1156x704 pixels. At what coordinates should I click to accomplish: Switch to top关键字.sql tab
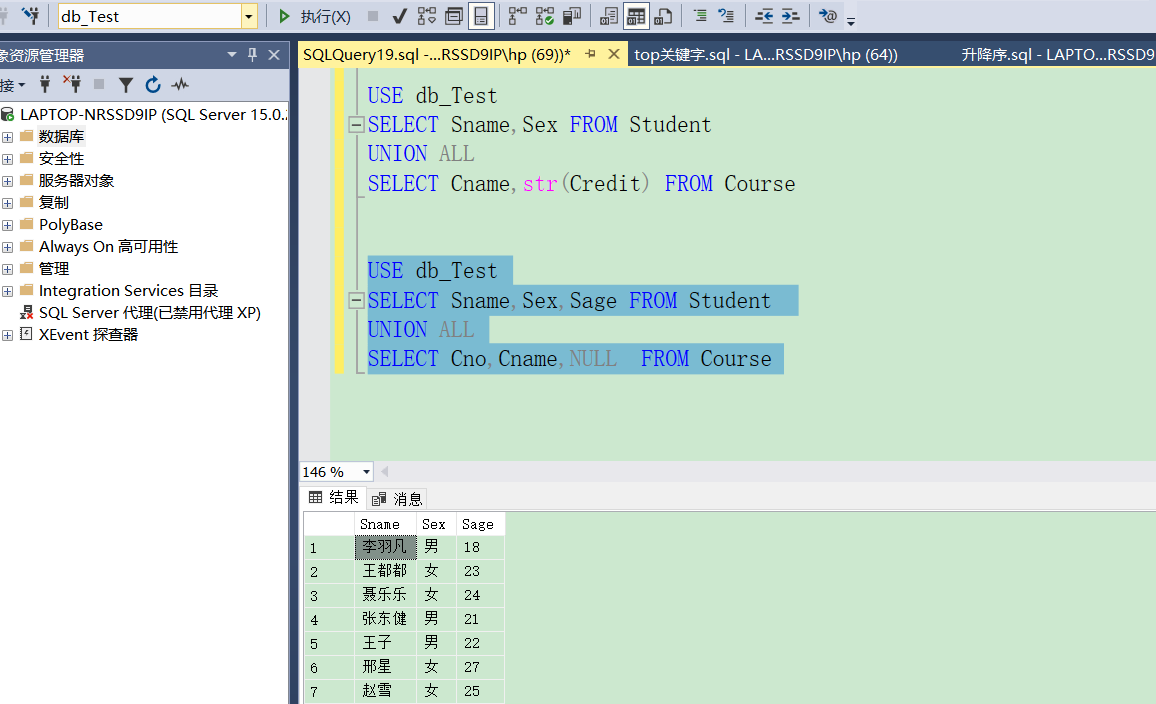pyautogui.click(x=765, y=55)
